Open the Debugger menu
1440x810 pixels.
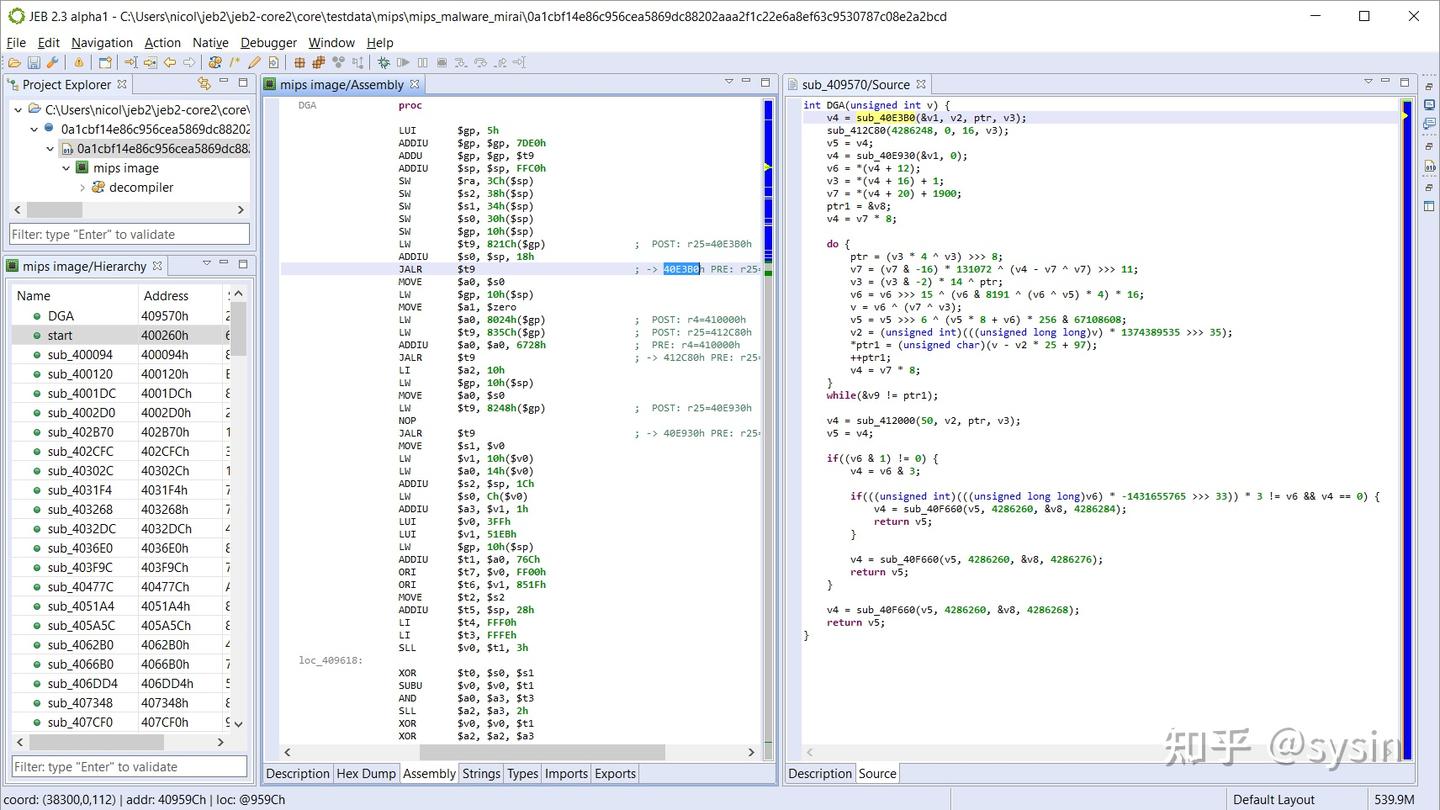[268, 42]
